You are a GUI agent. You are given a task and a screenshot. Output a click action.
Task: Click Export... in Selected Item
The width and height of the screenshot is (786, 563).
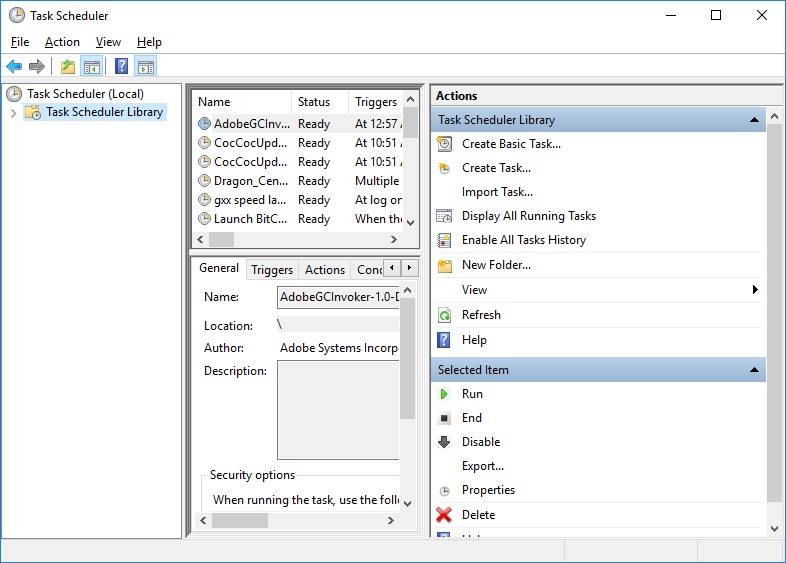483,466
